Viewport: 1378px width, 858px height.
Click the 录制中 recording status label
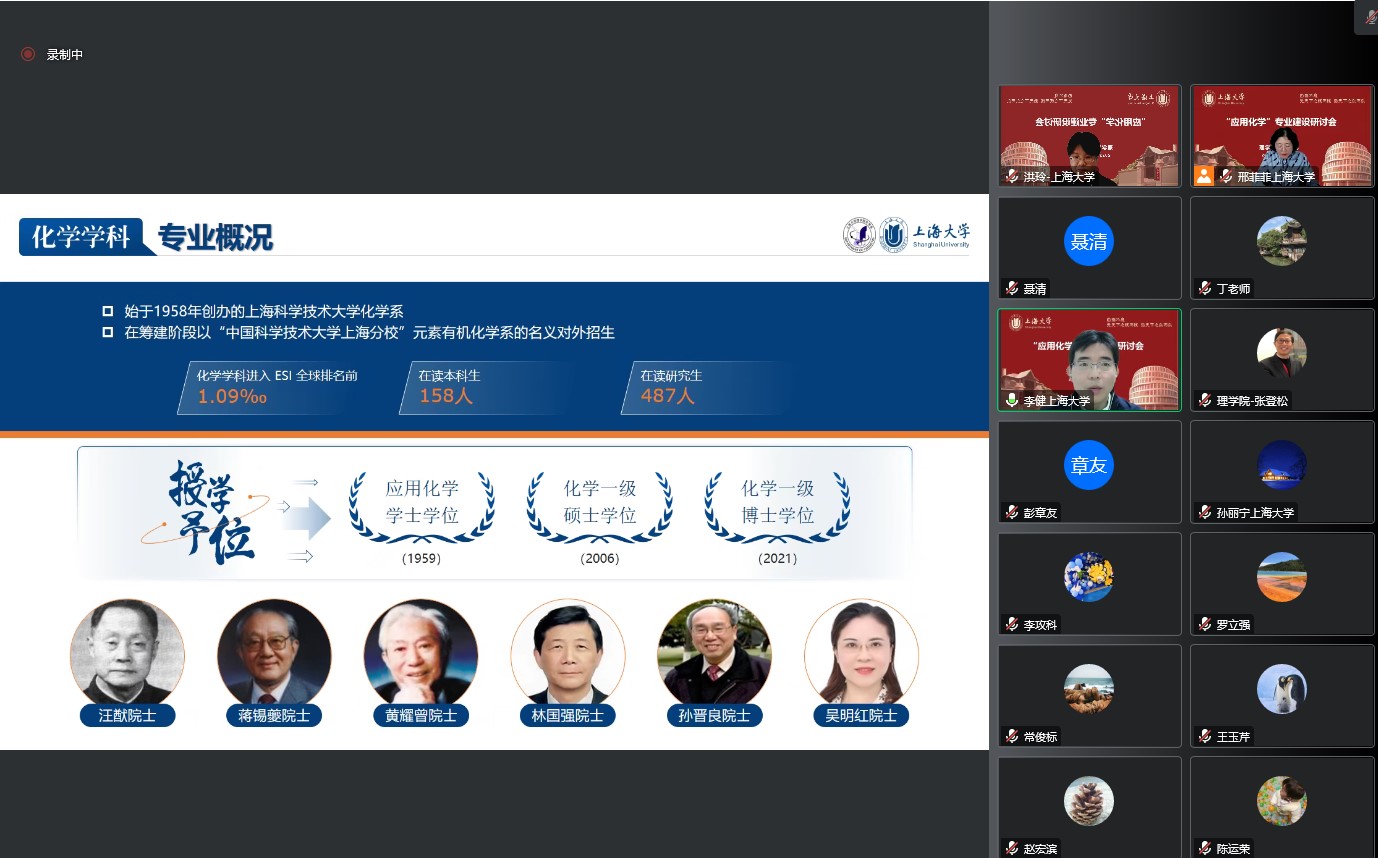[65, 55]
